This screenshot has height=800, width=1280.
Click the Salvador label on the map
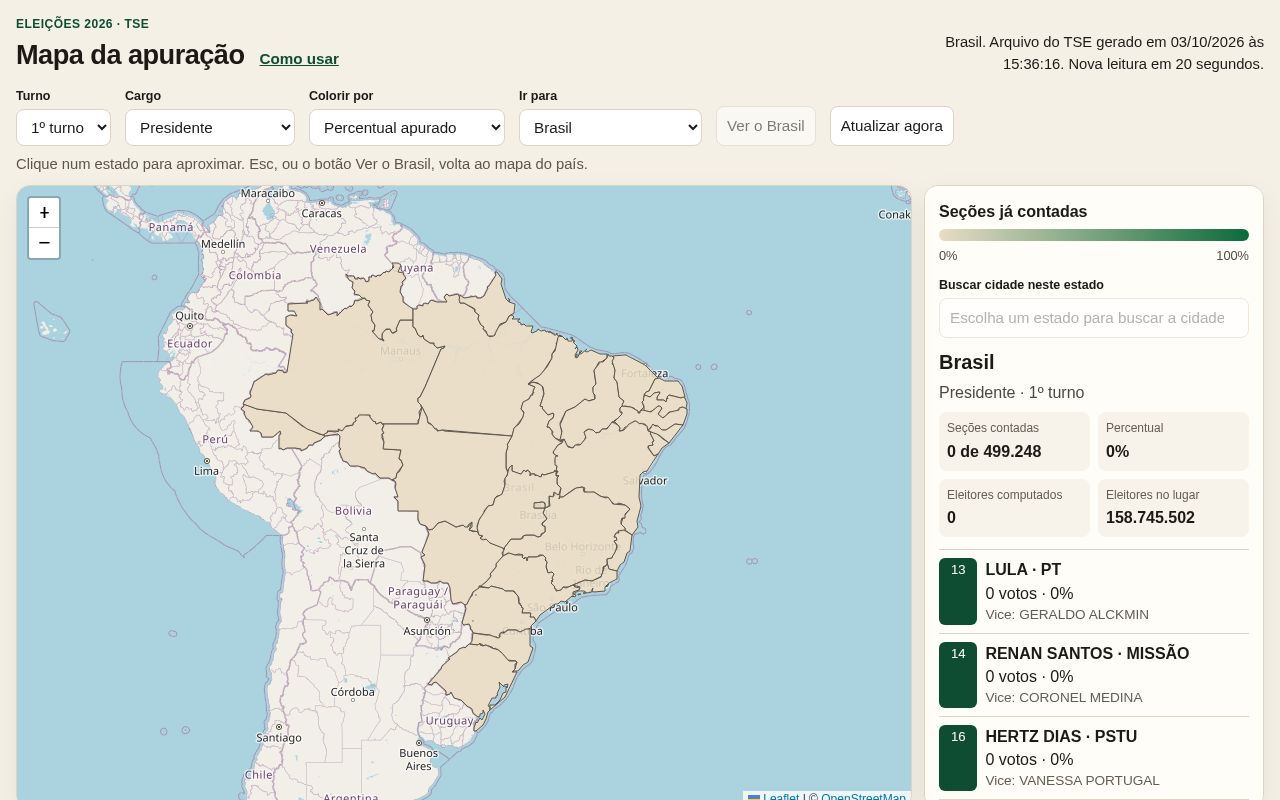pos(645,480)
